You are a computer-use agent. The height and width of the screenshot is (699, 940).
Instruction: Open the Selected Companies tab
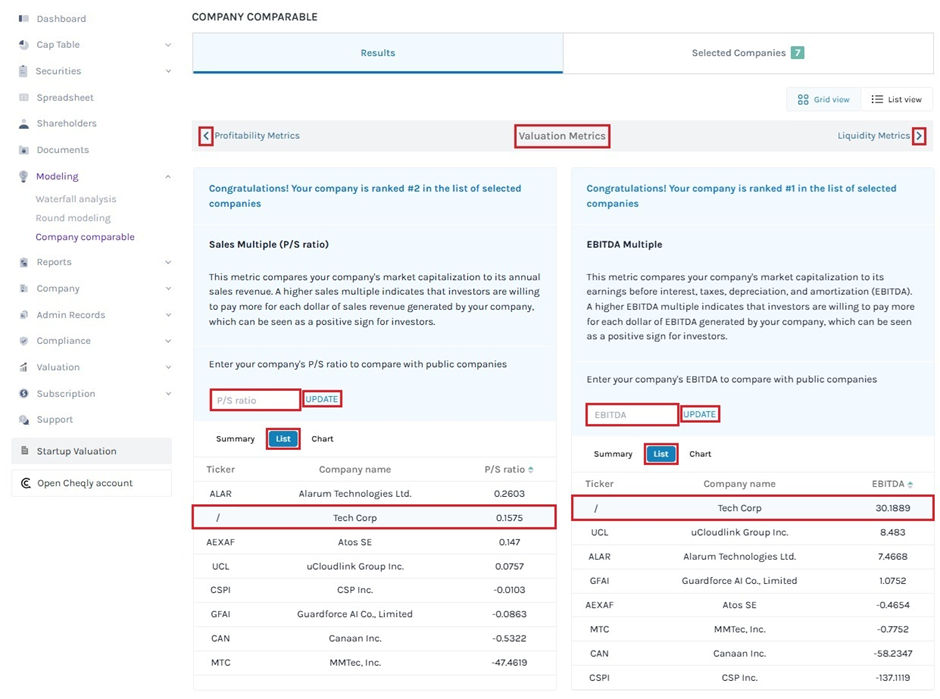[747, 53]
